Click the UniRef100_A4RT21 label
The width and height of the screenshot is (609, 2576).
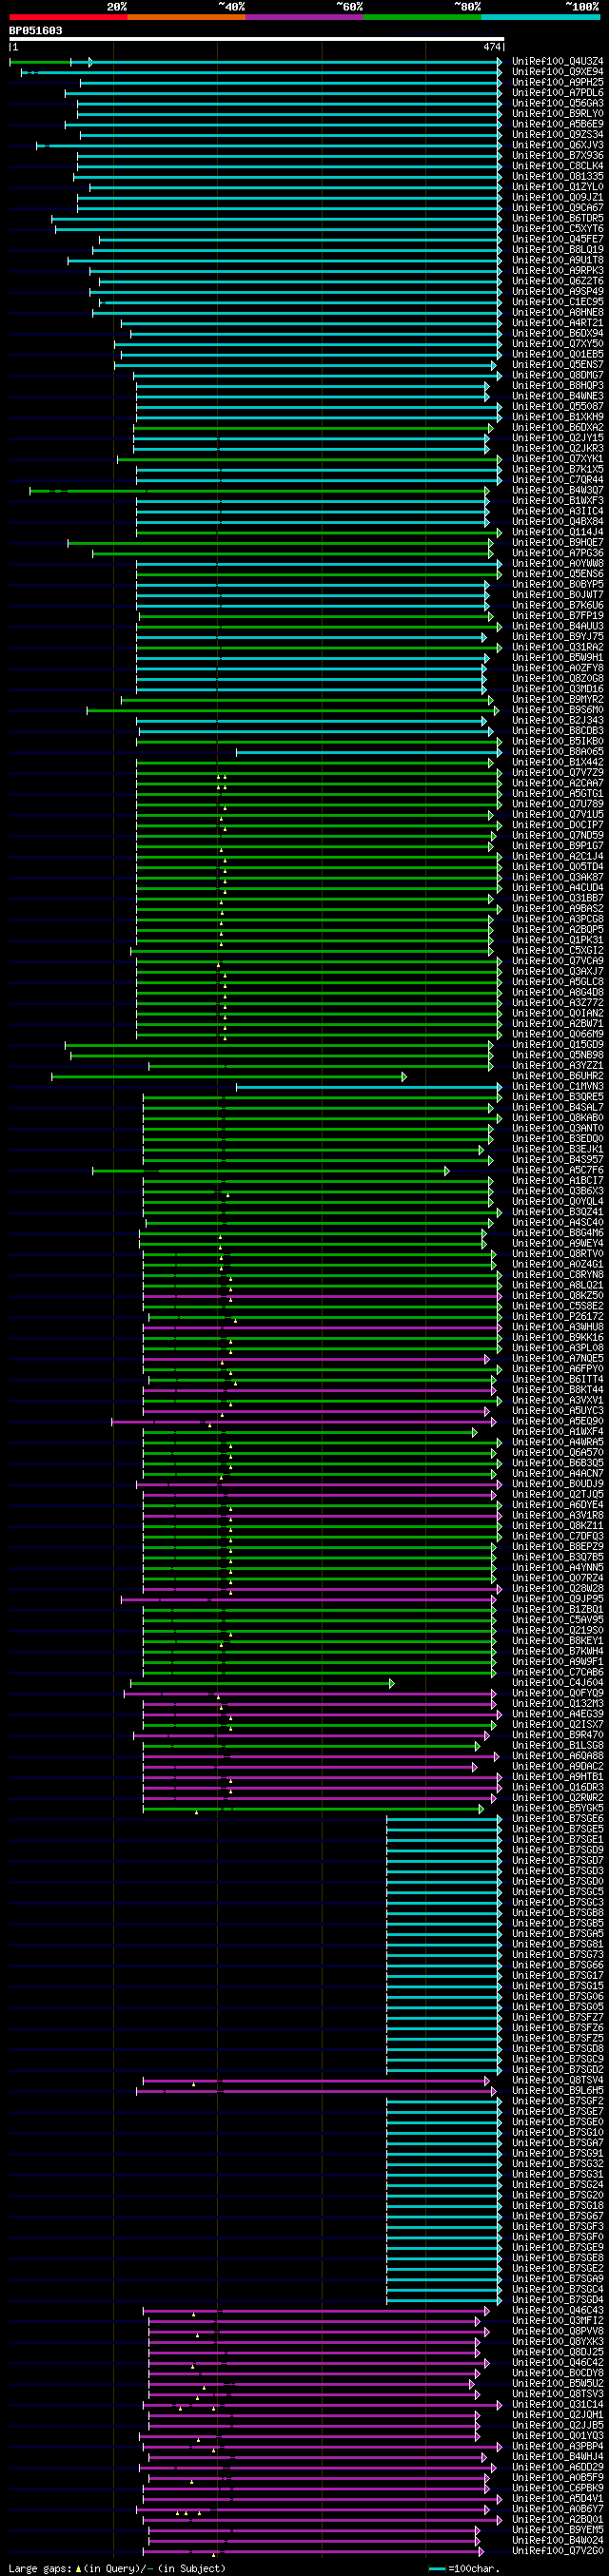557,323
